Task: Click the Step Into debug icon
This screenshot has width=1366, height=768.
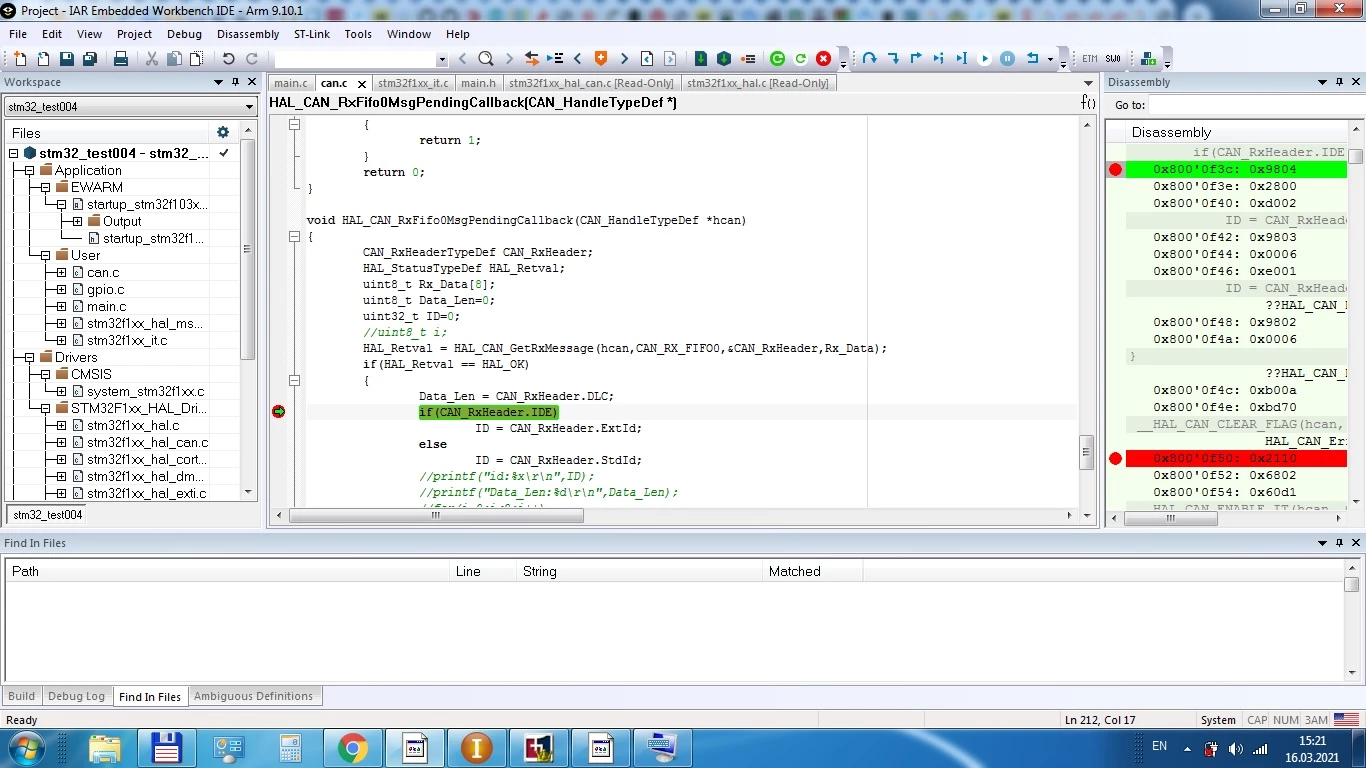Action: click(x=893, y=59)
